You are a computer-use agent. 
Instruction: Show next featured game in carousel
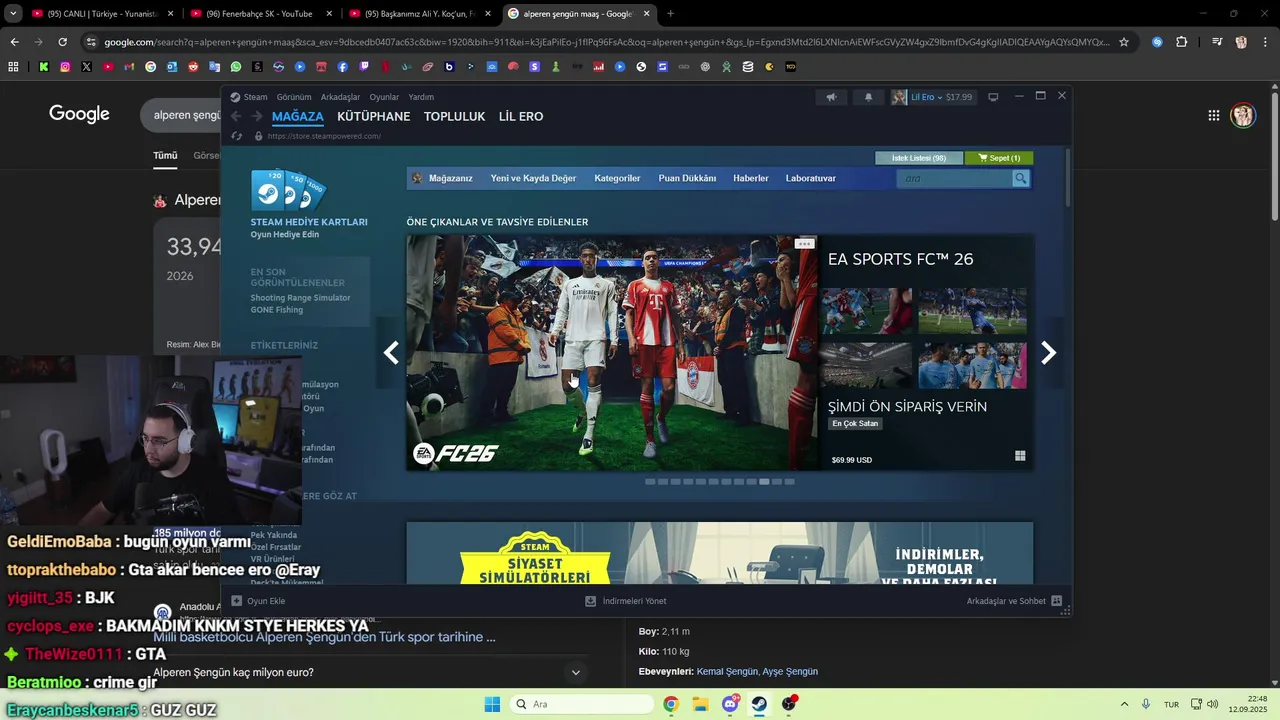point(1049,352)
